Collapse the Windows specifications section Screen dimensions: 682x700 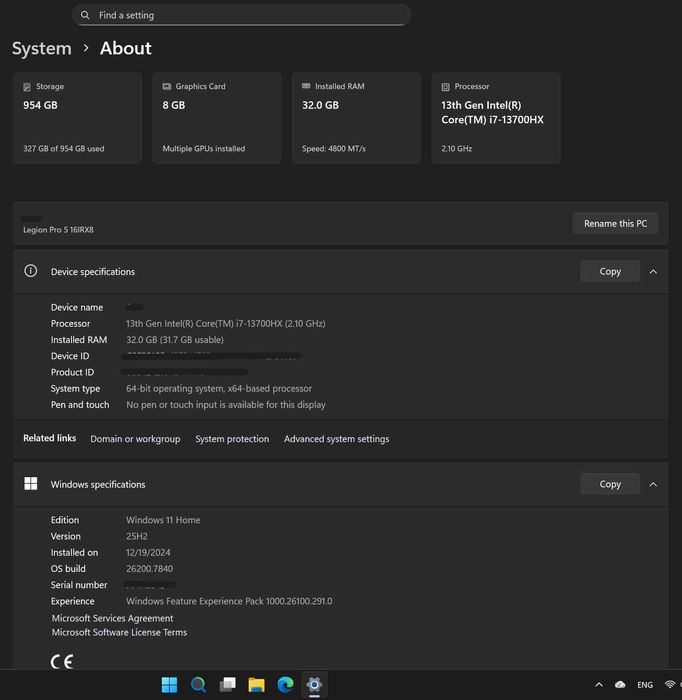coord(653,484)
